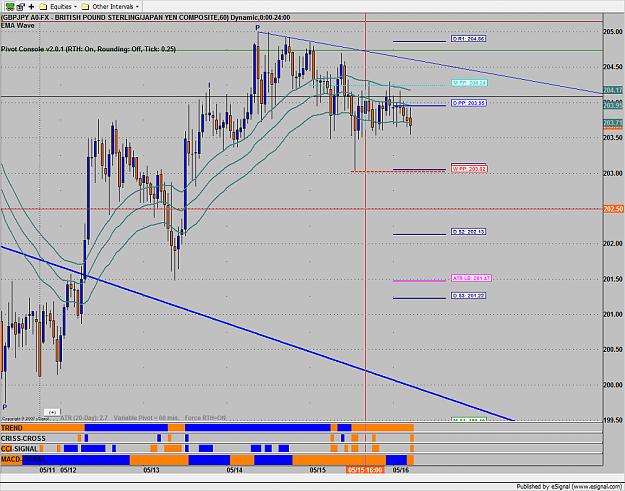Viewport: 625px width, 491px height.
Task: Click the Pivot Console v2.0.1 label
Action: (x=88, y=49)
